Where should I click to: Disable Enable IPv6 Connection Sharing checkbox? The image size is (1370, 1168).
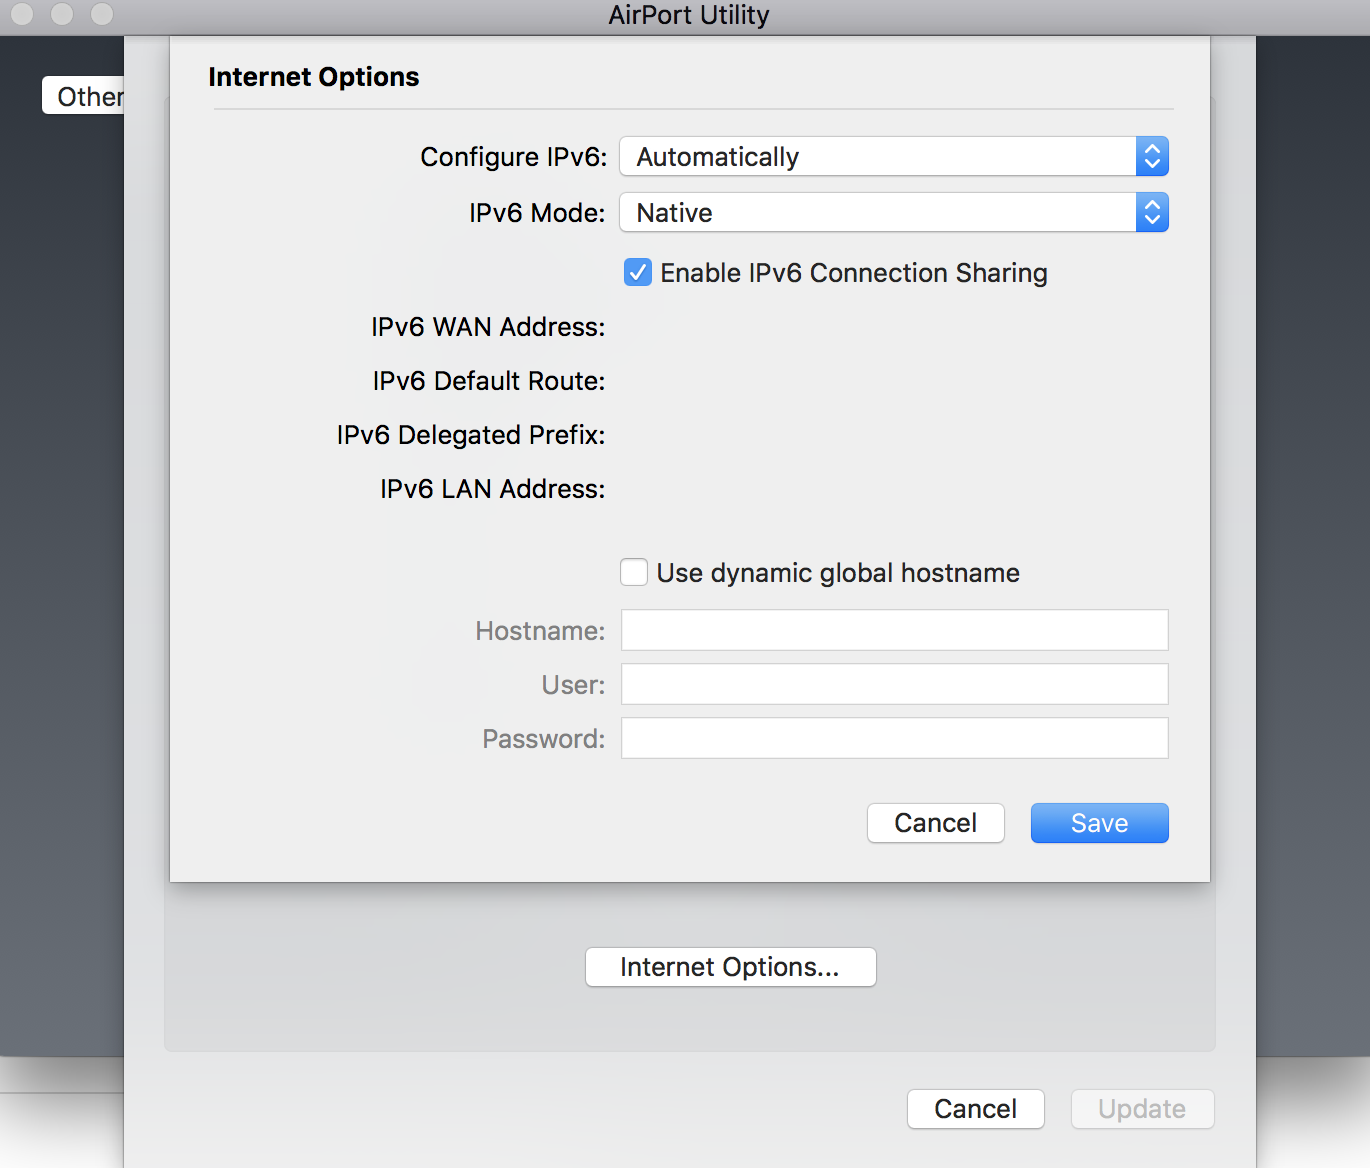pos(638,273)
